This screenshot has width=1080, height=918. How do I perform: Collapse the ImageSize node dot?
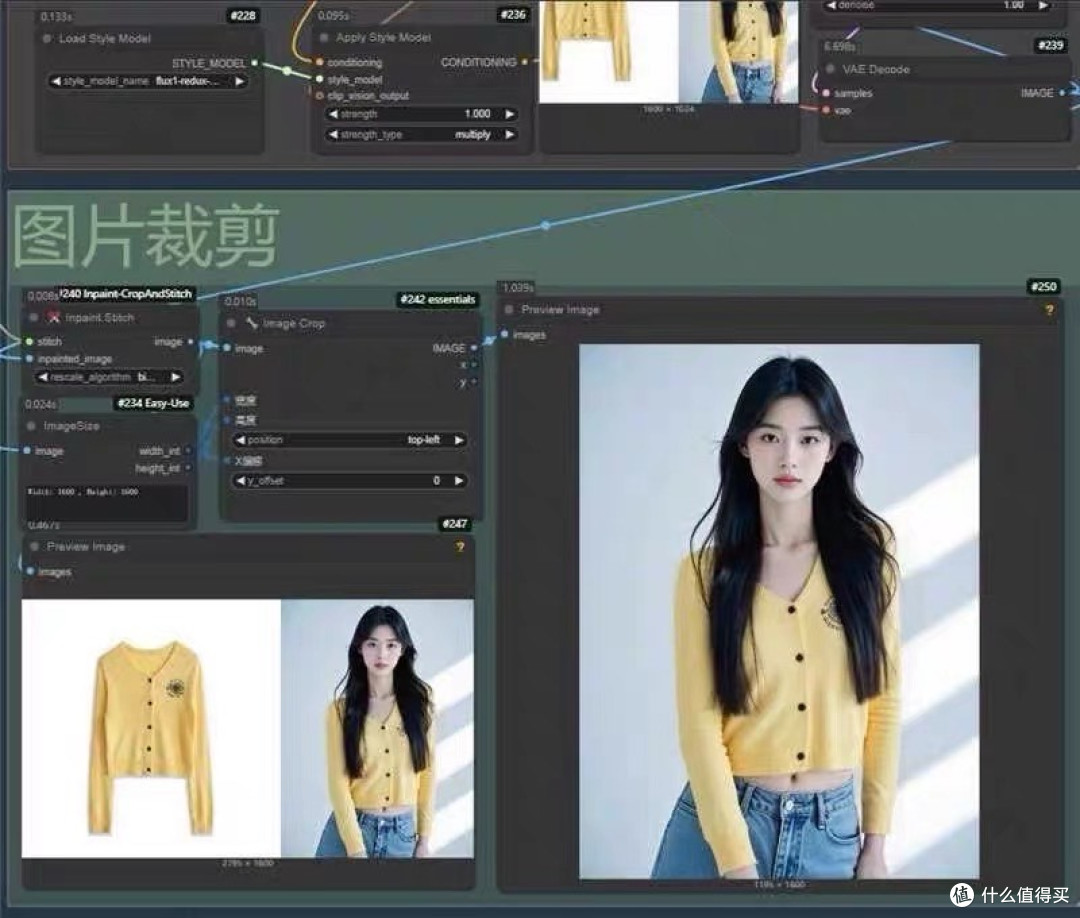click(x=31, y=426)
